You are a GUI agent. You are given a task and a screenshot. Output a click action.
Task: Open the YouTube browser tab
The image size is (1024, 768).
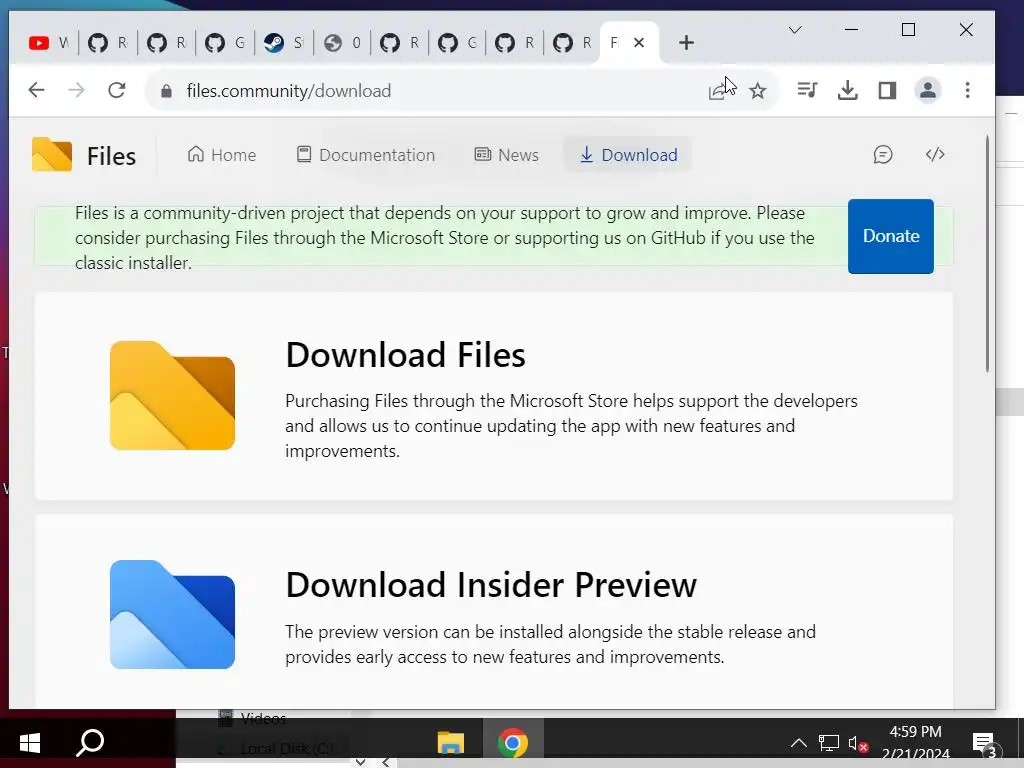(49, 43)
